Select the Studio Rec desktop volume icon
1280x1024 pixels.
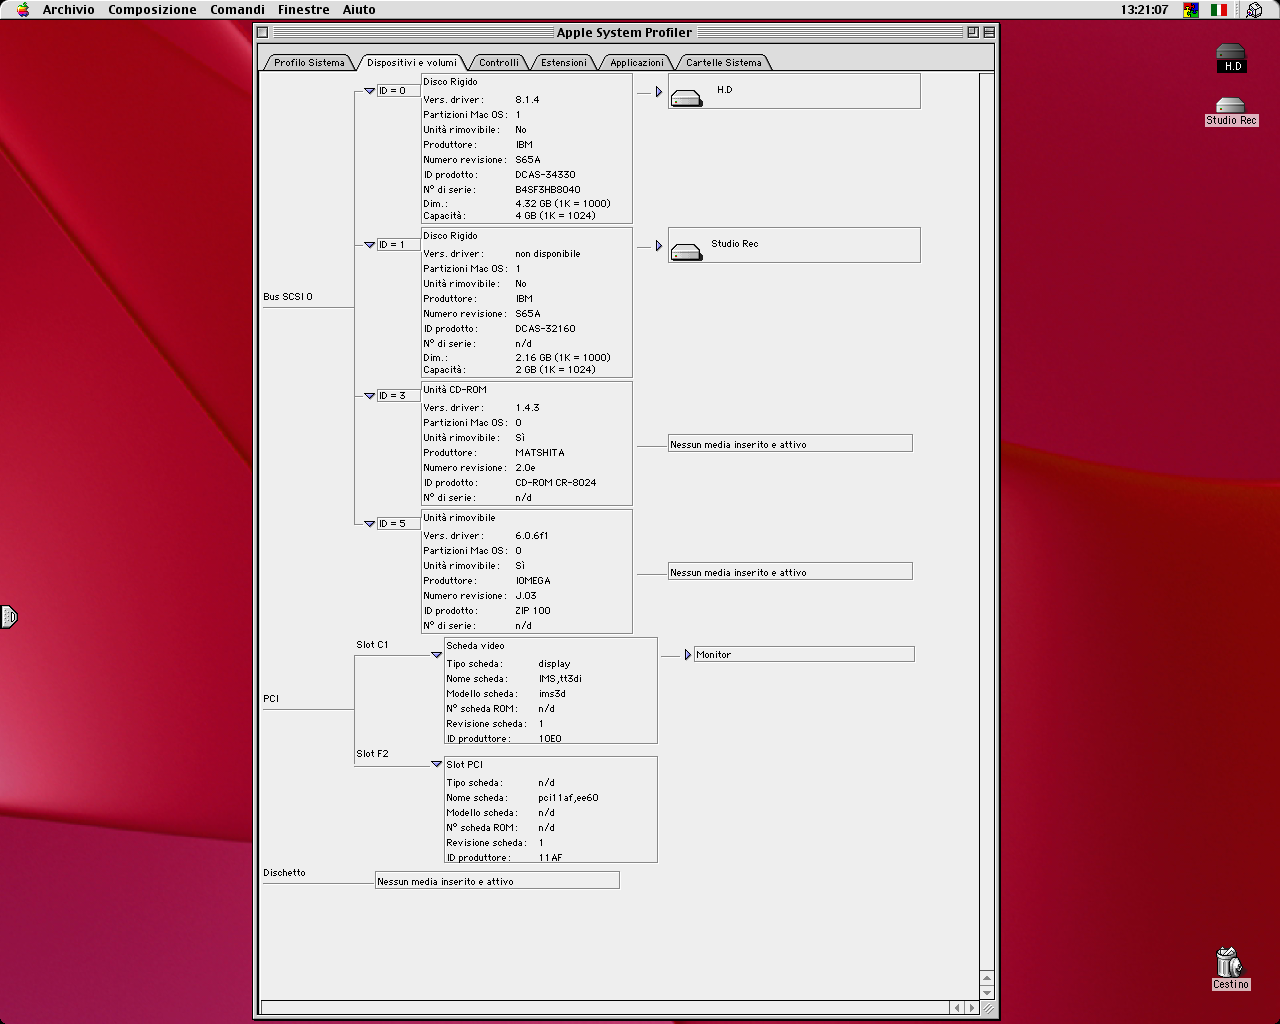click(1231, 112)
